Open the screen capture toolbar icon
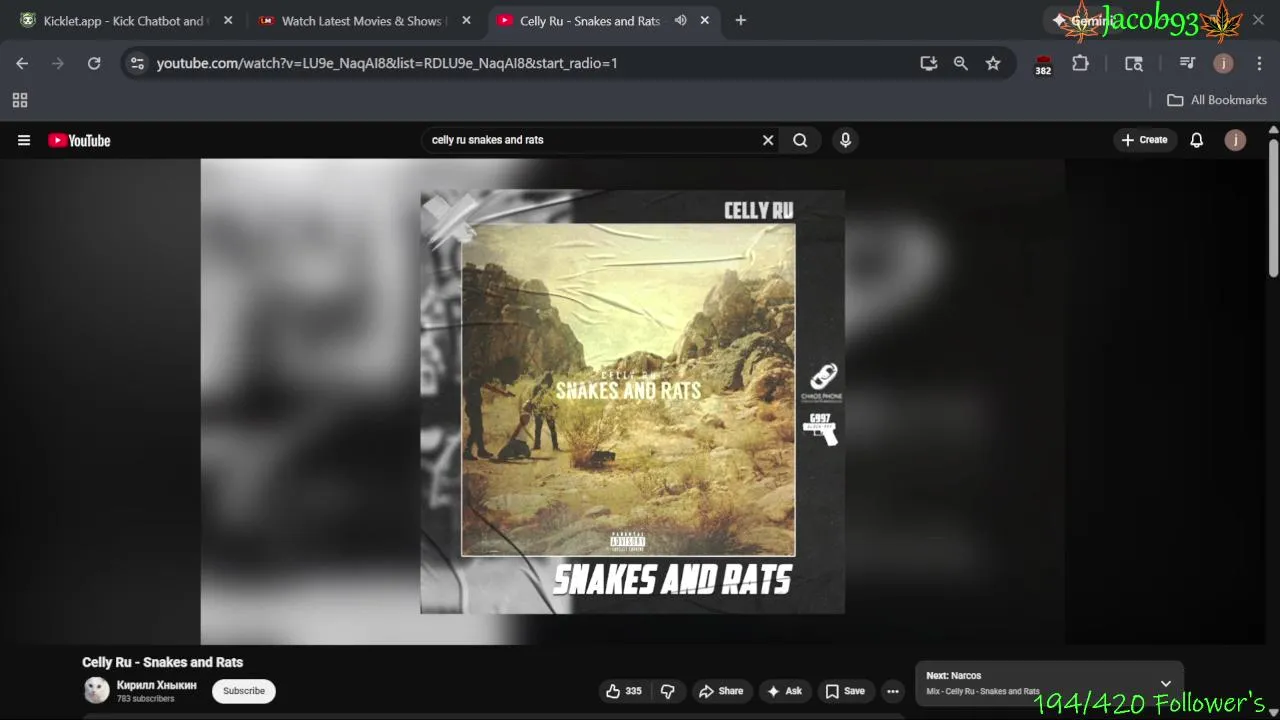The image size is (1280, 720). click(1133, 63)
